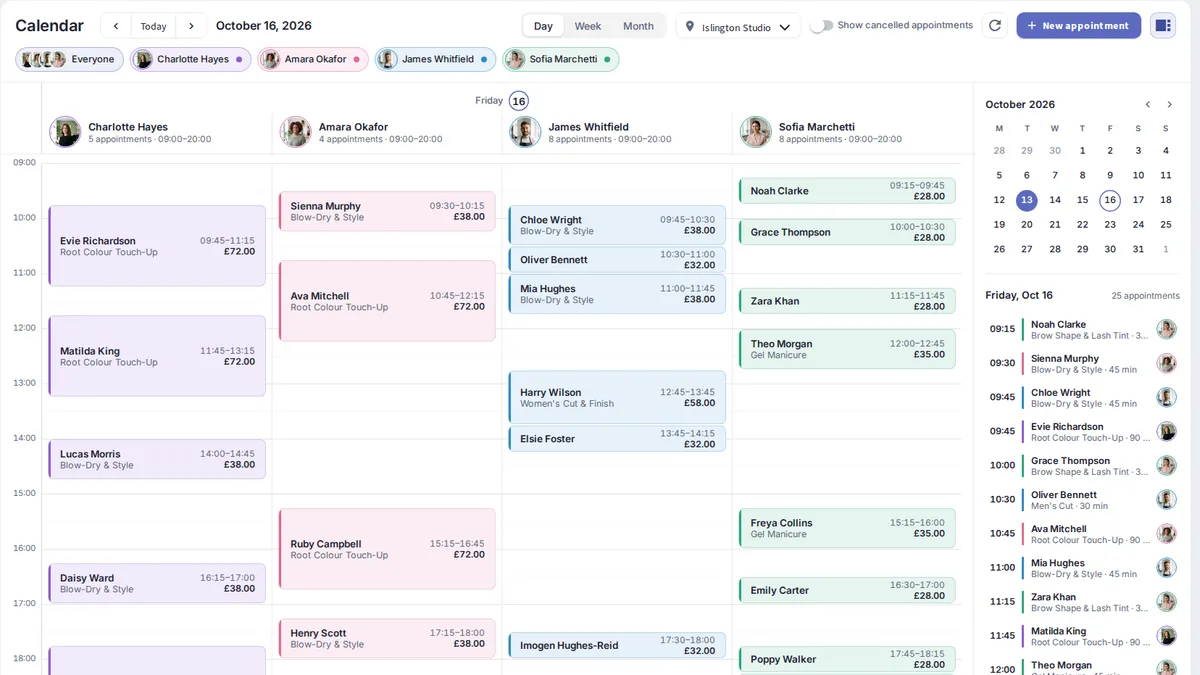Viewport: 1200px width, 675px height.
Task: Click avatar beside Chloe Wright in agenda
Action: tap(1166, 397)
